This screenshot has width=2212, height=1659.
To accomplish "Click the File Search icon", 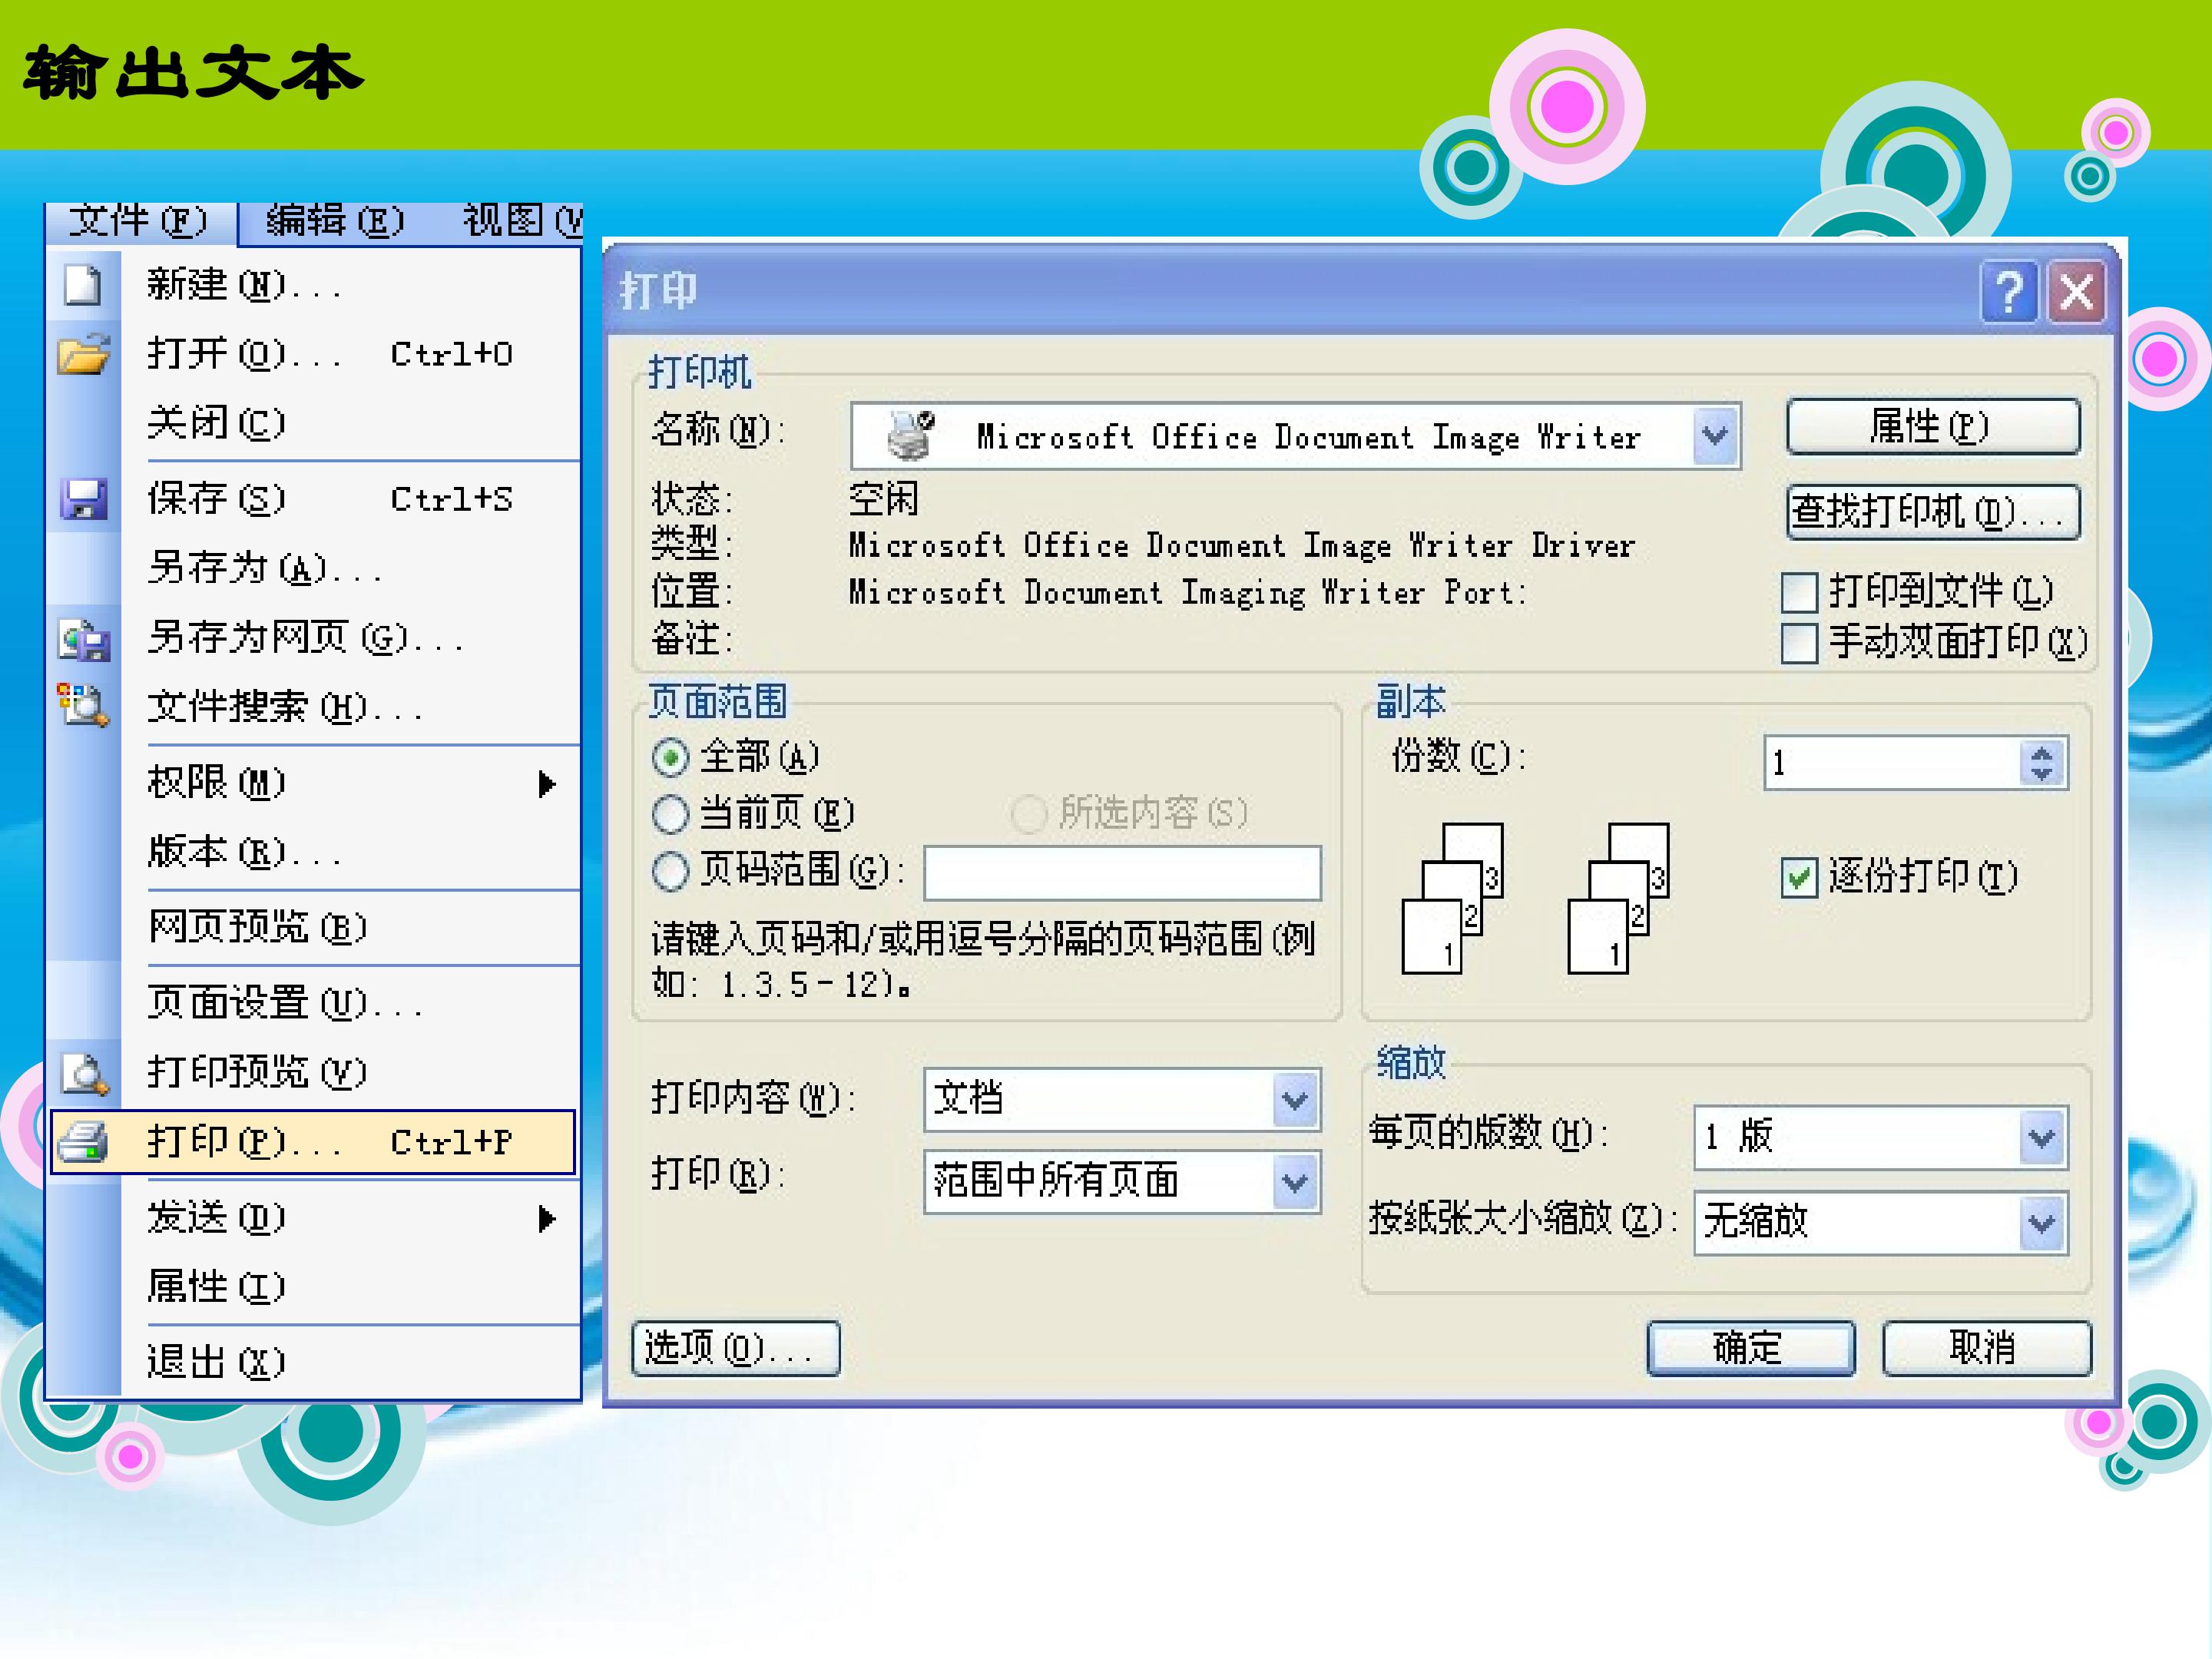I will [x=83, y=706].
